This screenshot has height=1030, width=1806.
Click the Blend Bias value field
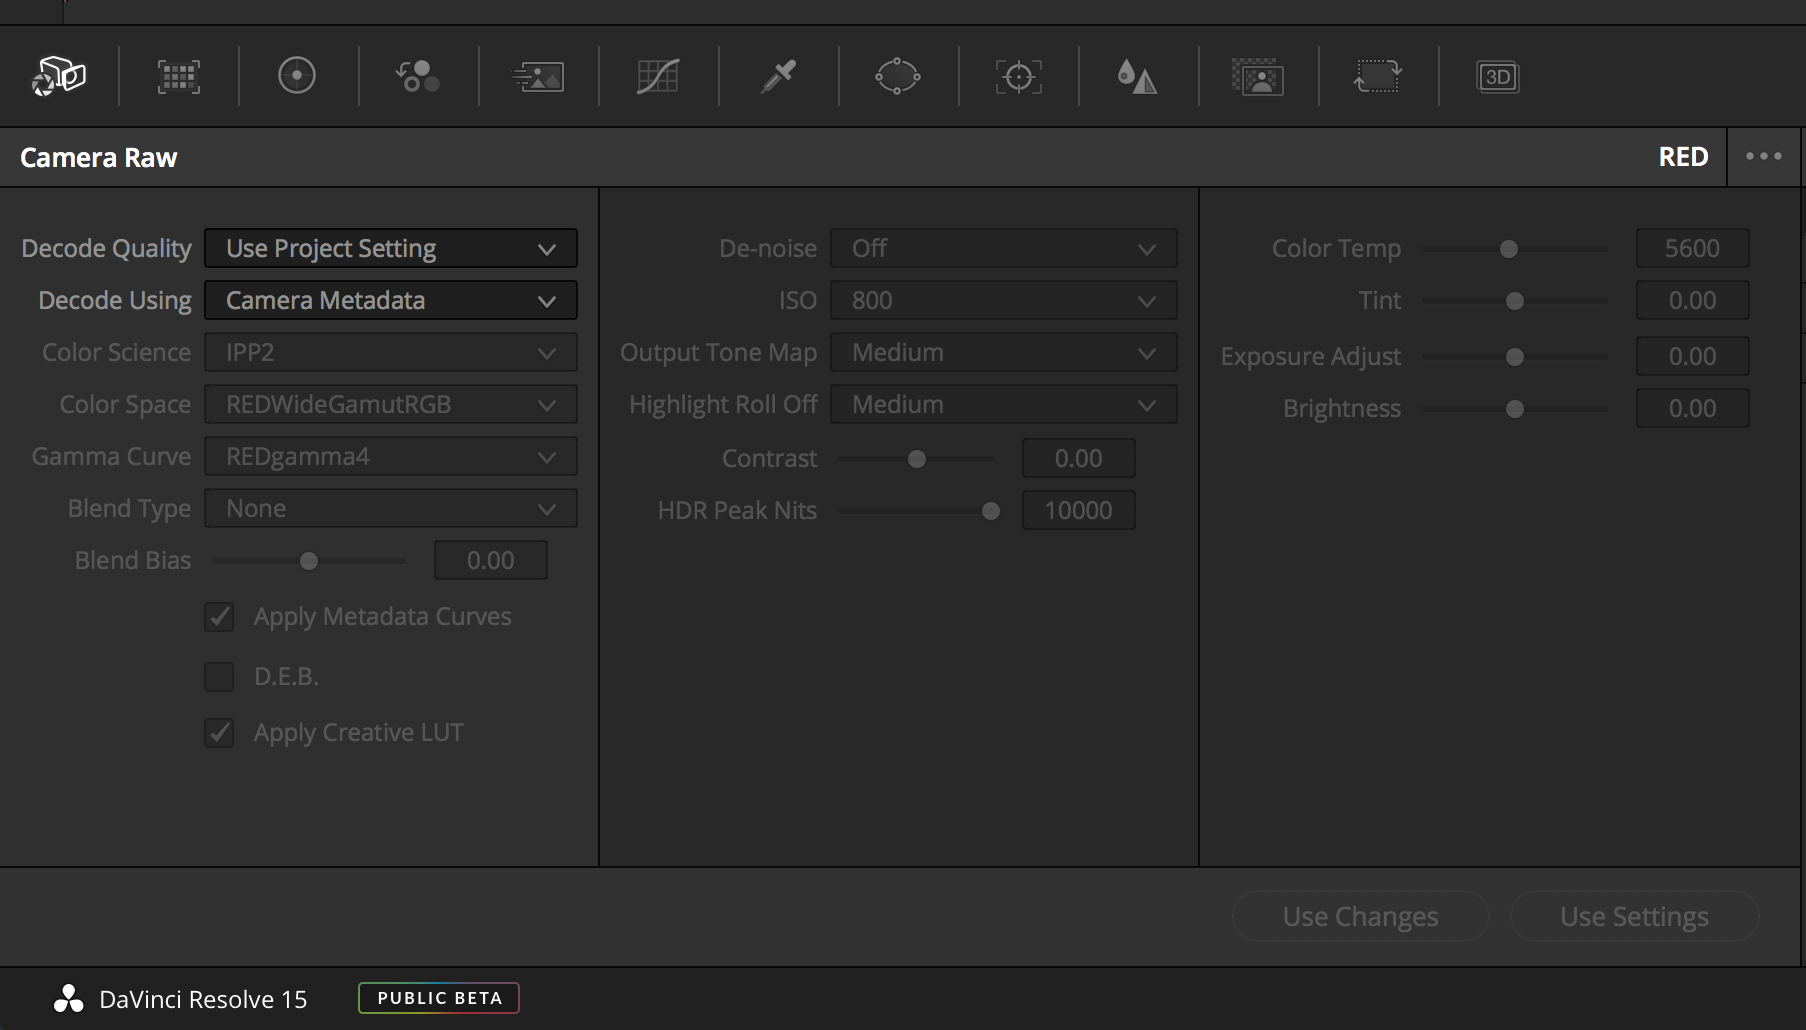point(491,560)
